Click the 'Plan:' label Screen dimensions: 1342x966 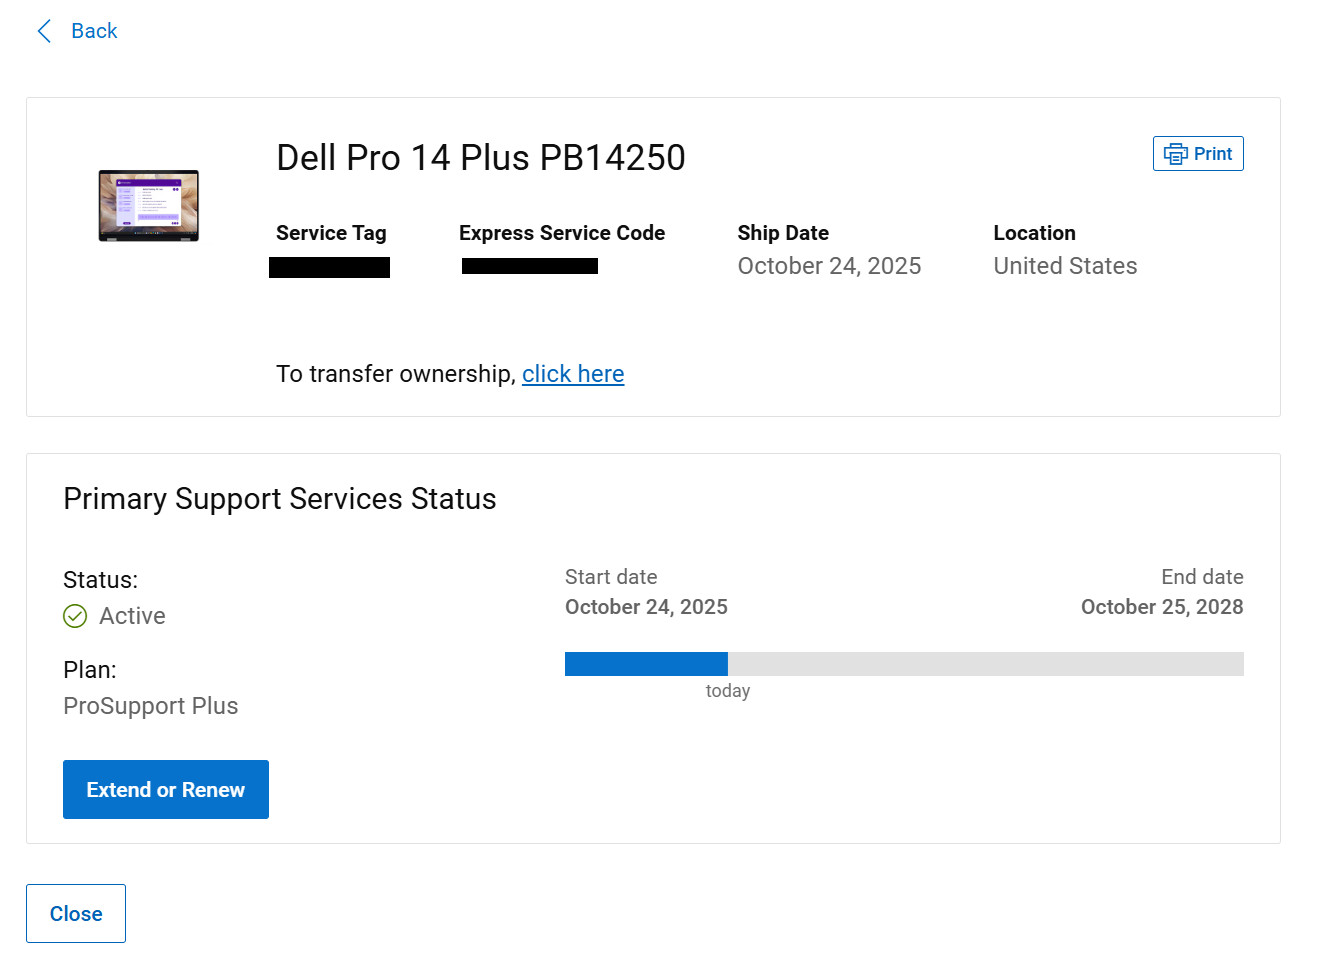(x=90, y=670)
